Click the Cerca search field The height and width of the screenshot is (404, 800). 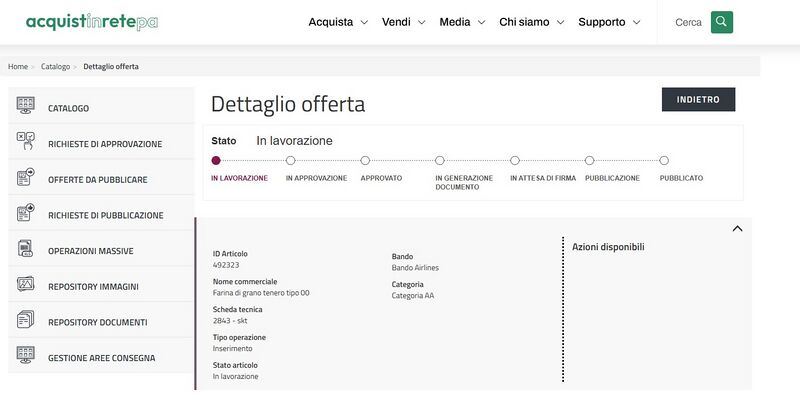688,22
